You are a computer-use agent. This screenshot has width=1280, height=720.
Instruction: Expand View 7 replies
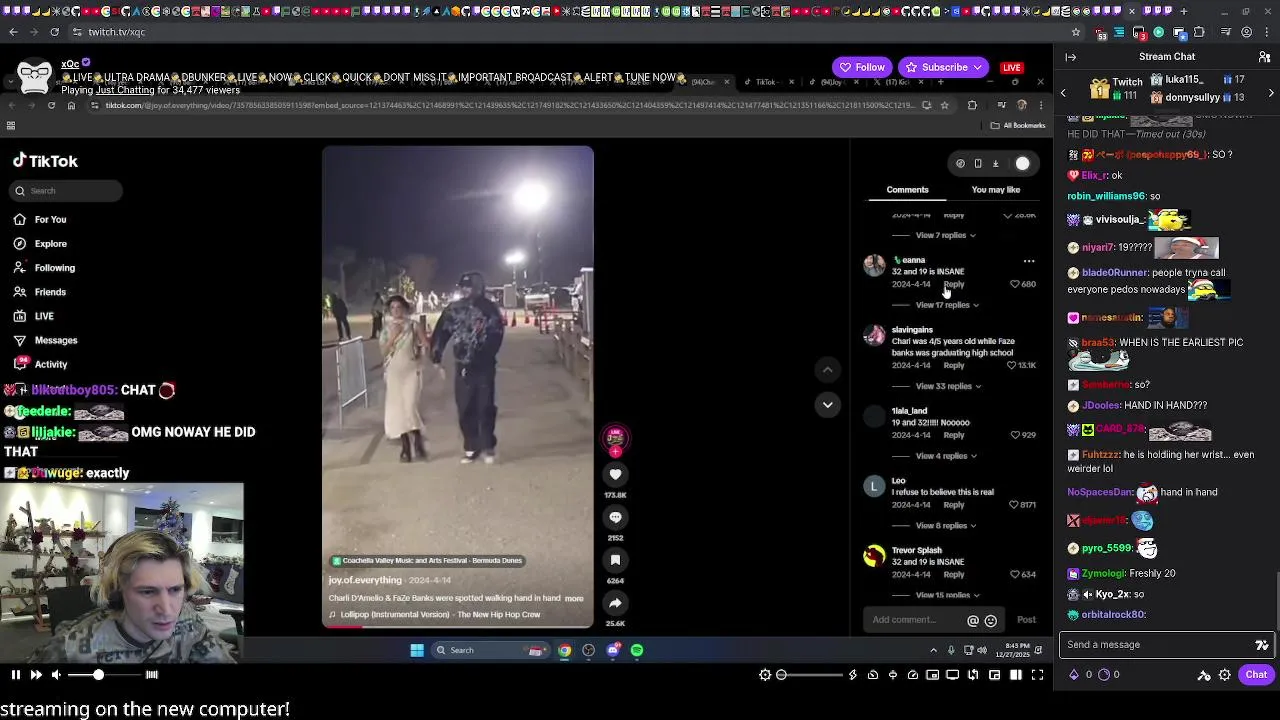pos(945,235)
